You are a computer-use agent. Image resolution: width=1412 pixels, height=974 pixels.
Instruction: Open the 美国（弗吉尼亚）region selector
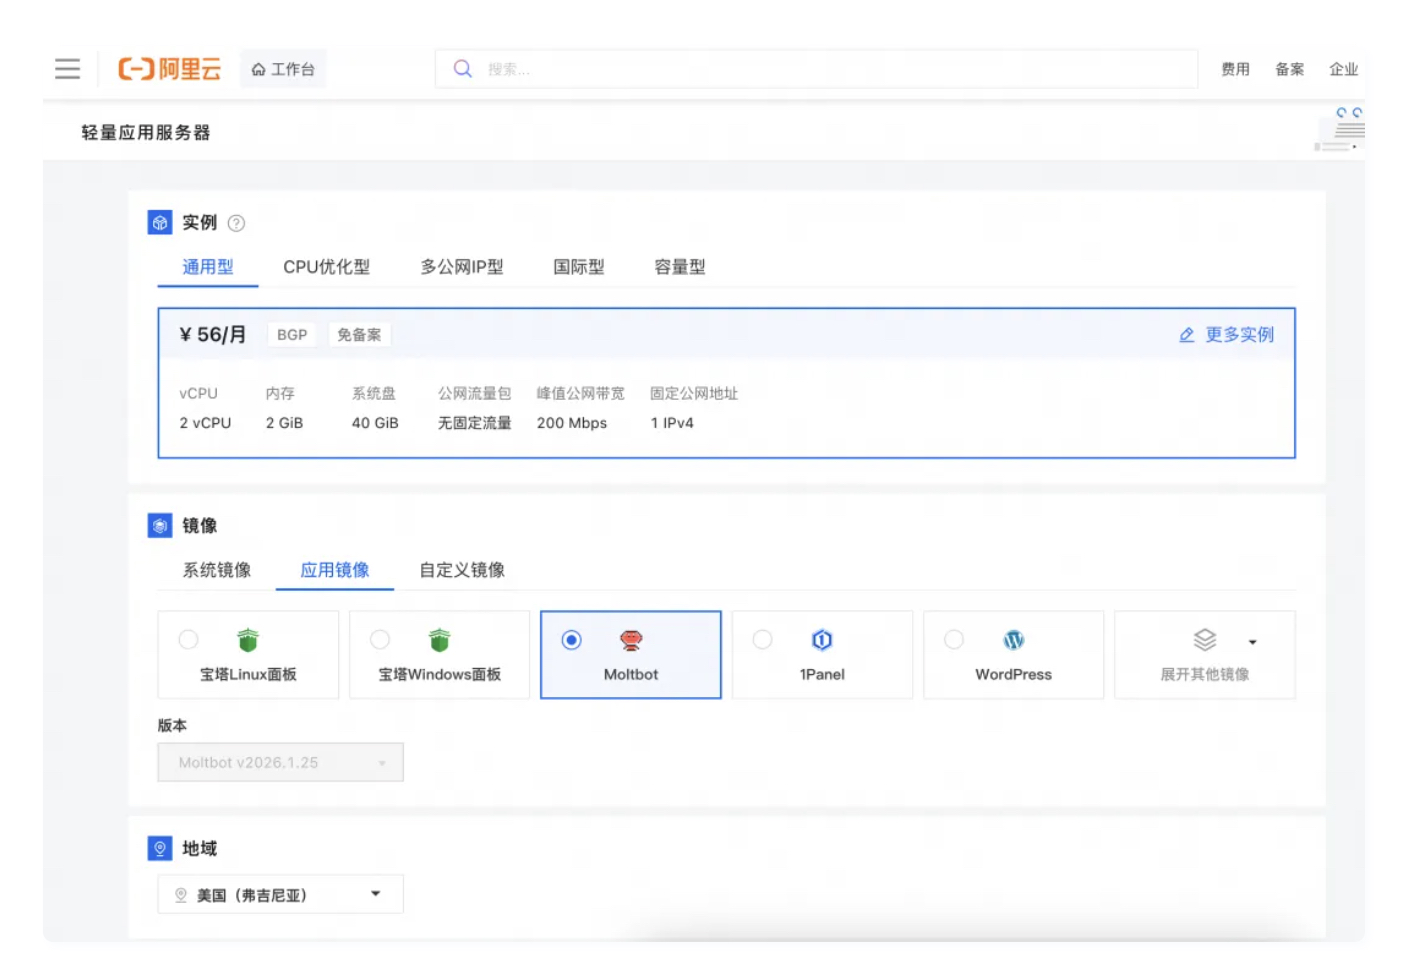click(280, 893)
